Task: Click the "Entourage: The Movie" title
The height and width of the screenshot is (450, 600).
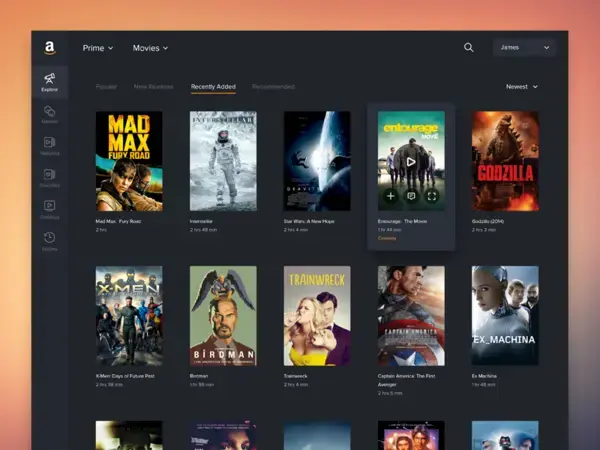Action: tap(402, 221)
